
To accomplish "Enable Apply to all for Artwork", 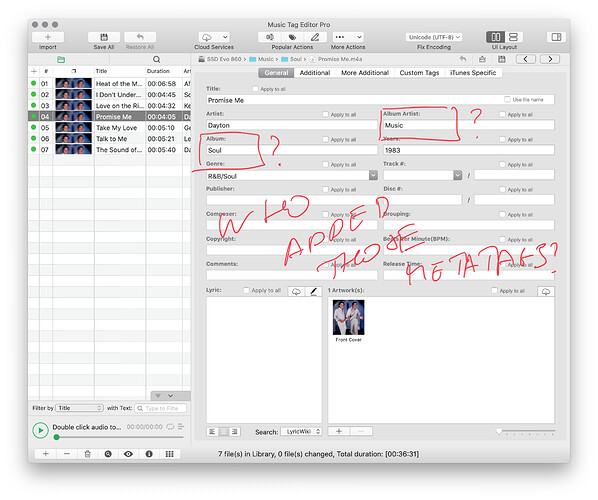I will click(495, 291).
